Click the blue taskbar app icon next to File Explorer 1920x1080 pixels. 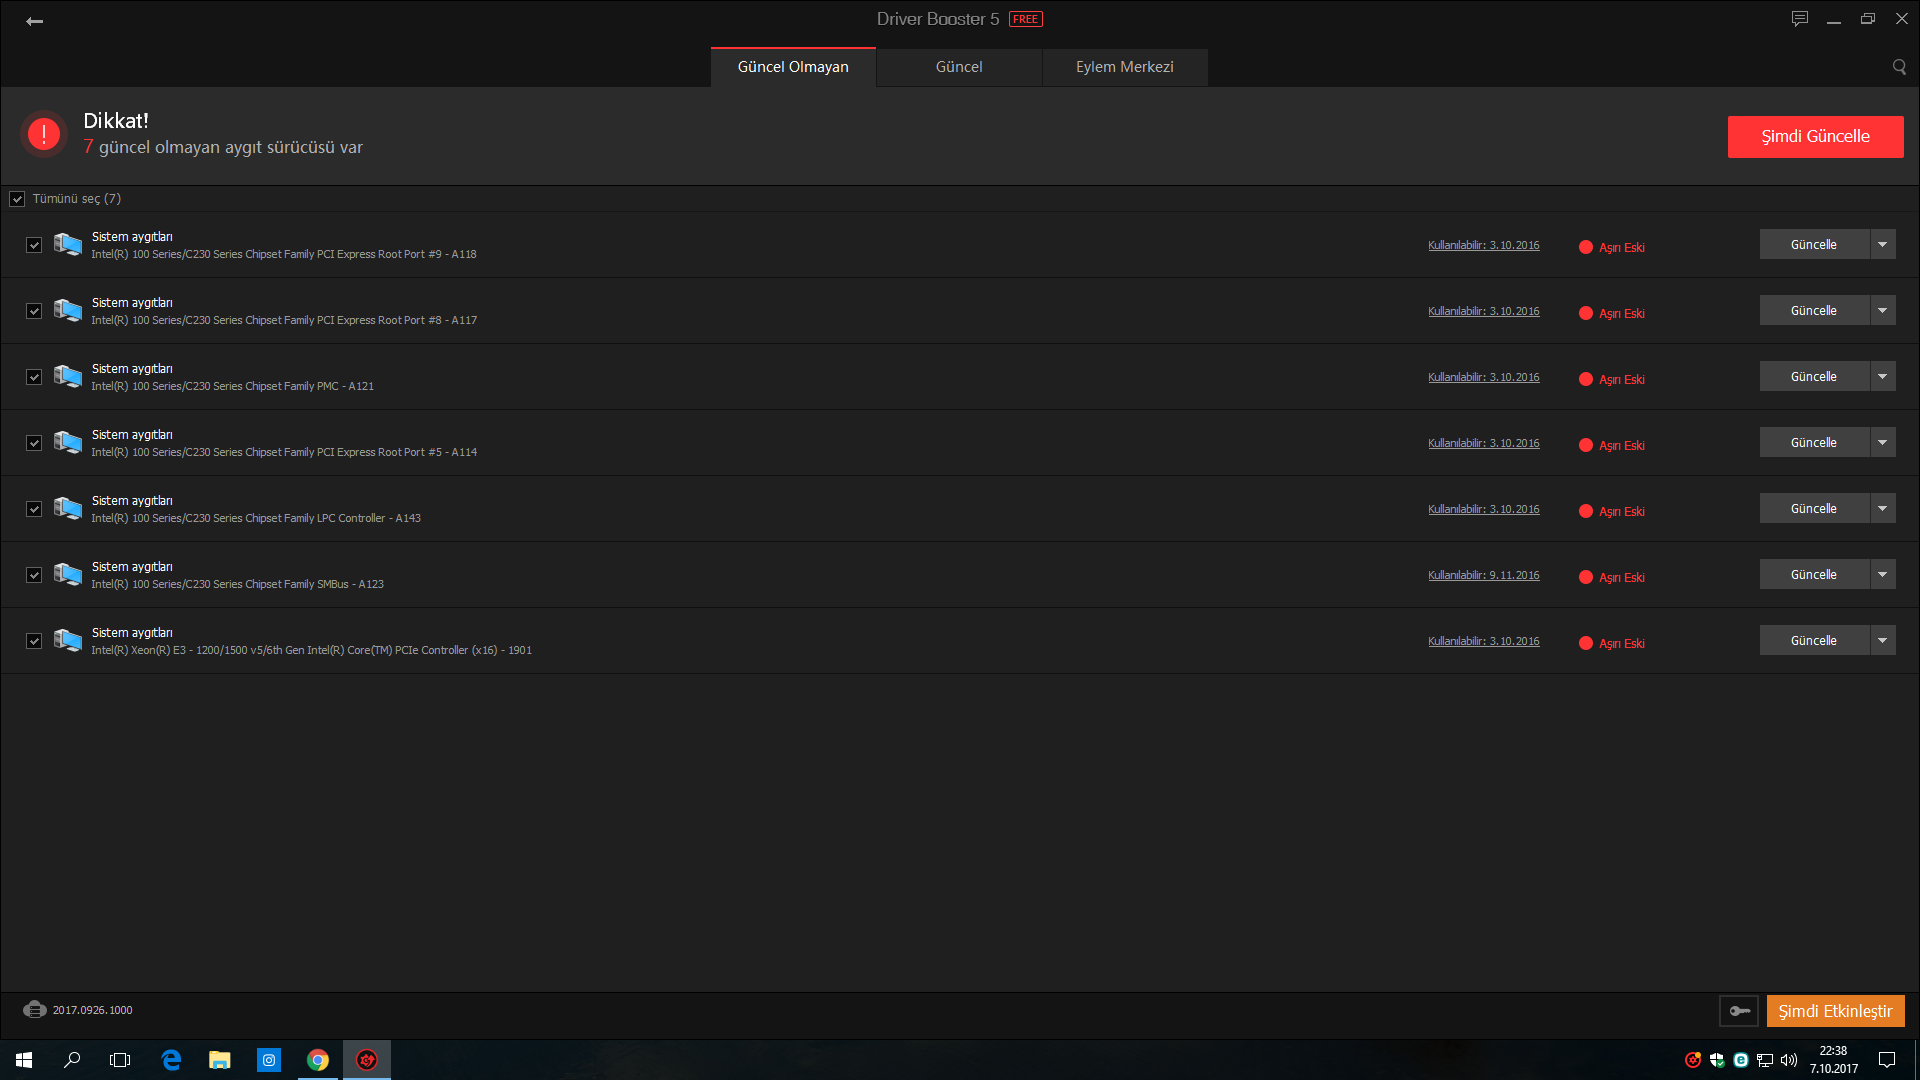pos(269,1060)
